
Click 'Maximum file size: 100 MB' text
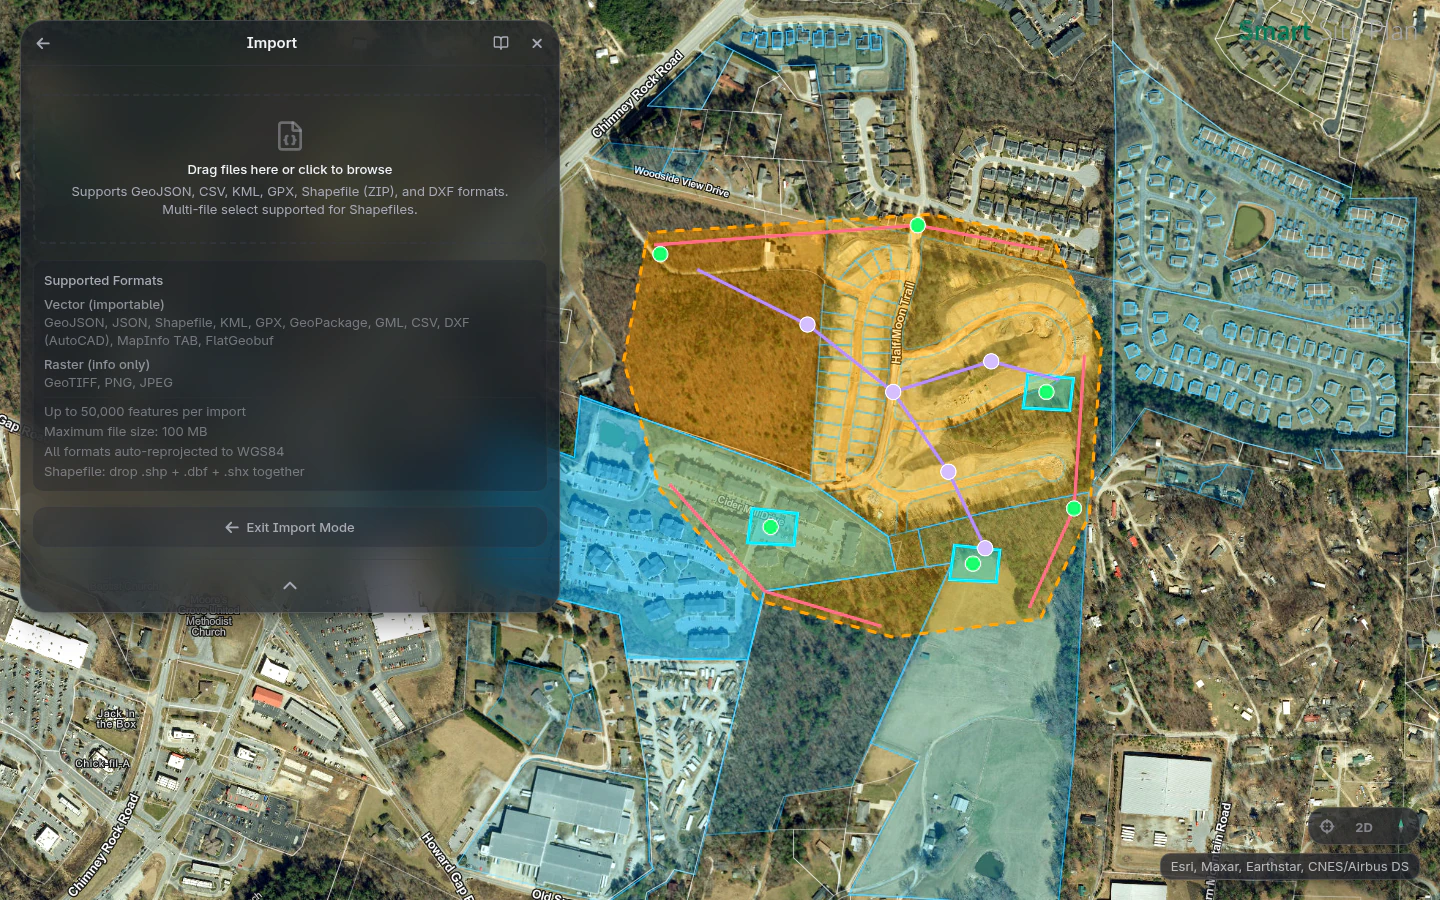coord(126,432)
